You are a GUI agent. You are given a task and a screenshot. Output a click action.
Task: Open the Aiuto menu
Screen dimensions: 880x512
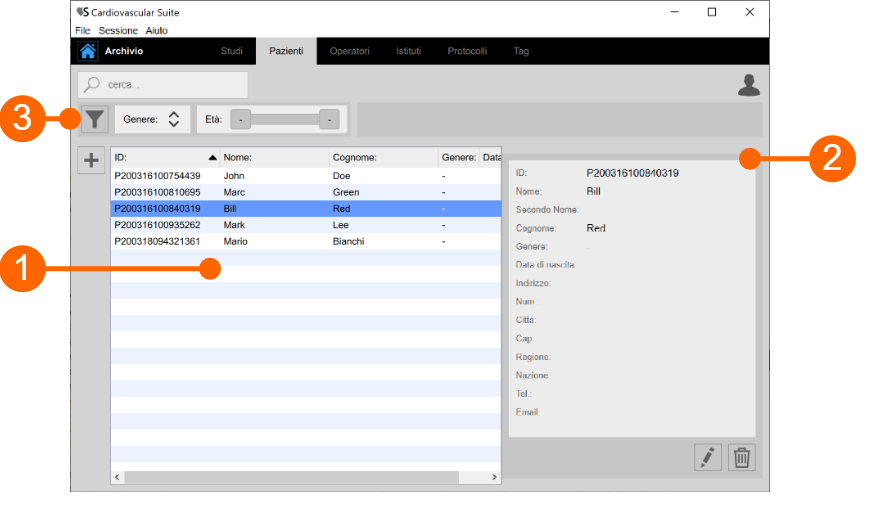coord(157,31)
